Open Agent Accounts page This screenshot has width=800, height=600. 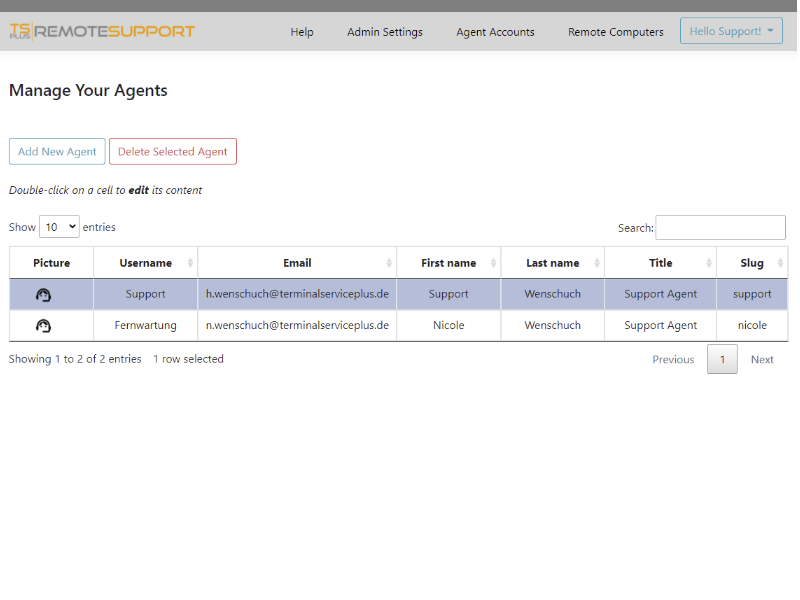coord(495,32)
